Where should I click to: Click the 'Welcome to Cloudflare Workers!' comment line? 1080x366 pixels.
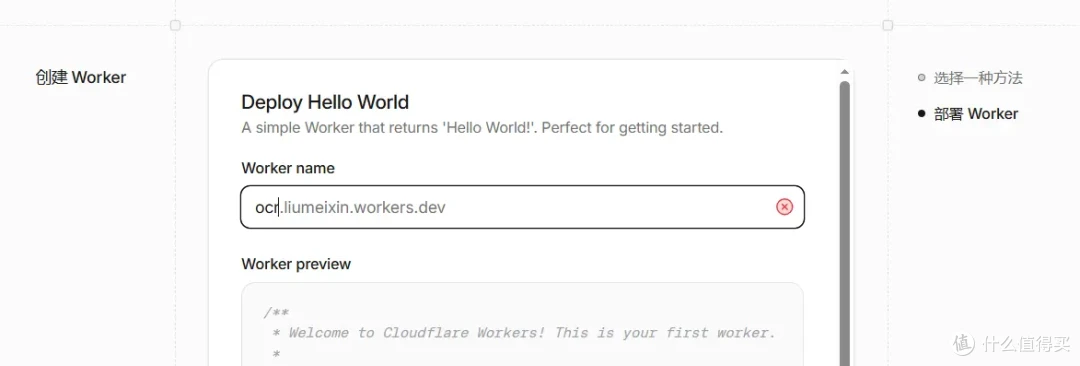pos(524,333)
